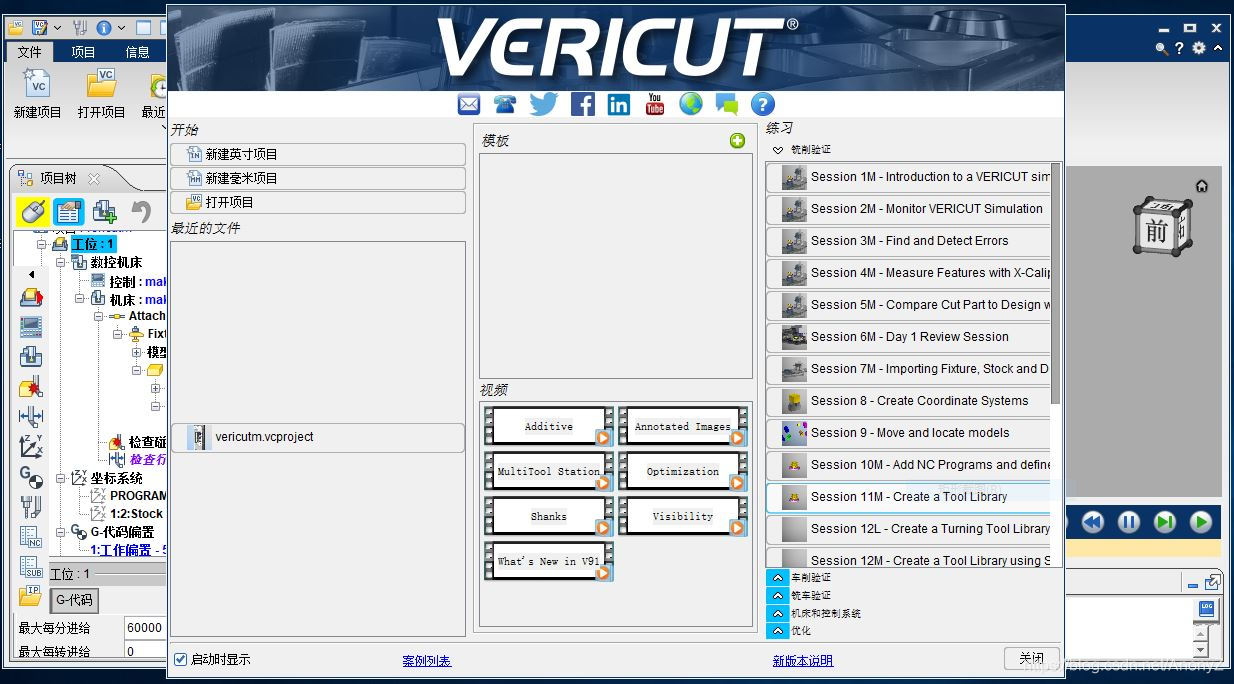The width and height of the screenshot is (1234, 684).
Task: Click the G-code offset sidebar icon
Action: (x=31, y=476)
